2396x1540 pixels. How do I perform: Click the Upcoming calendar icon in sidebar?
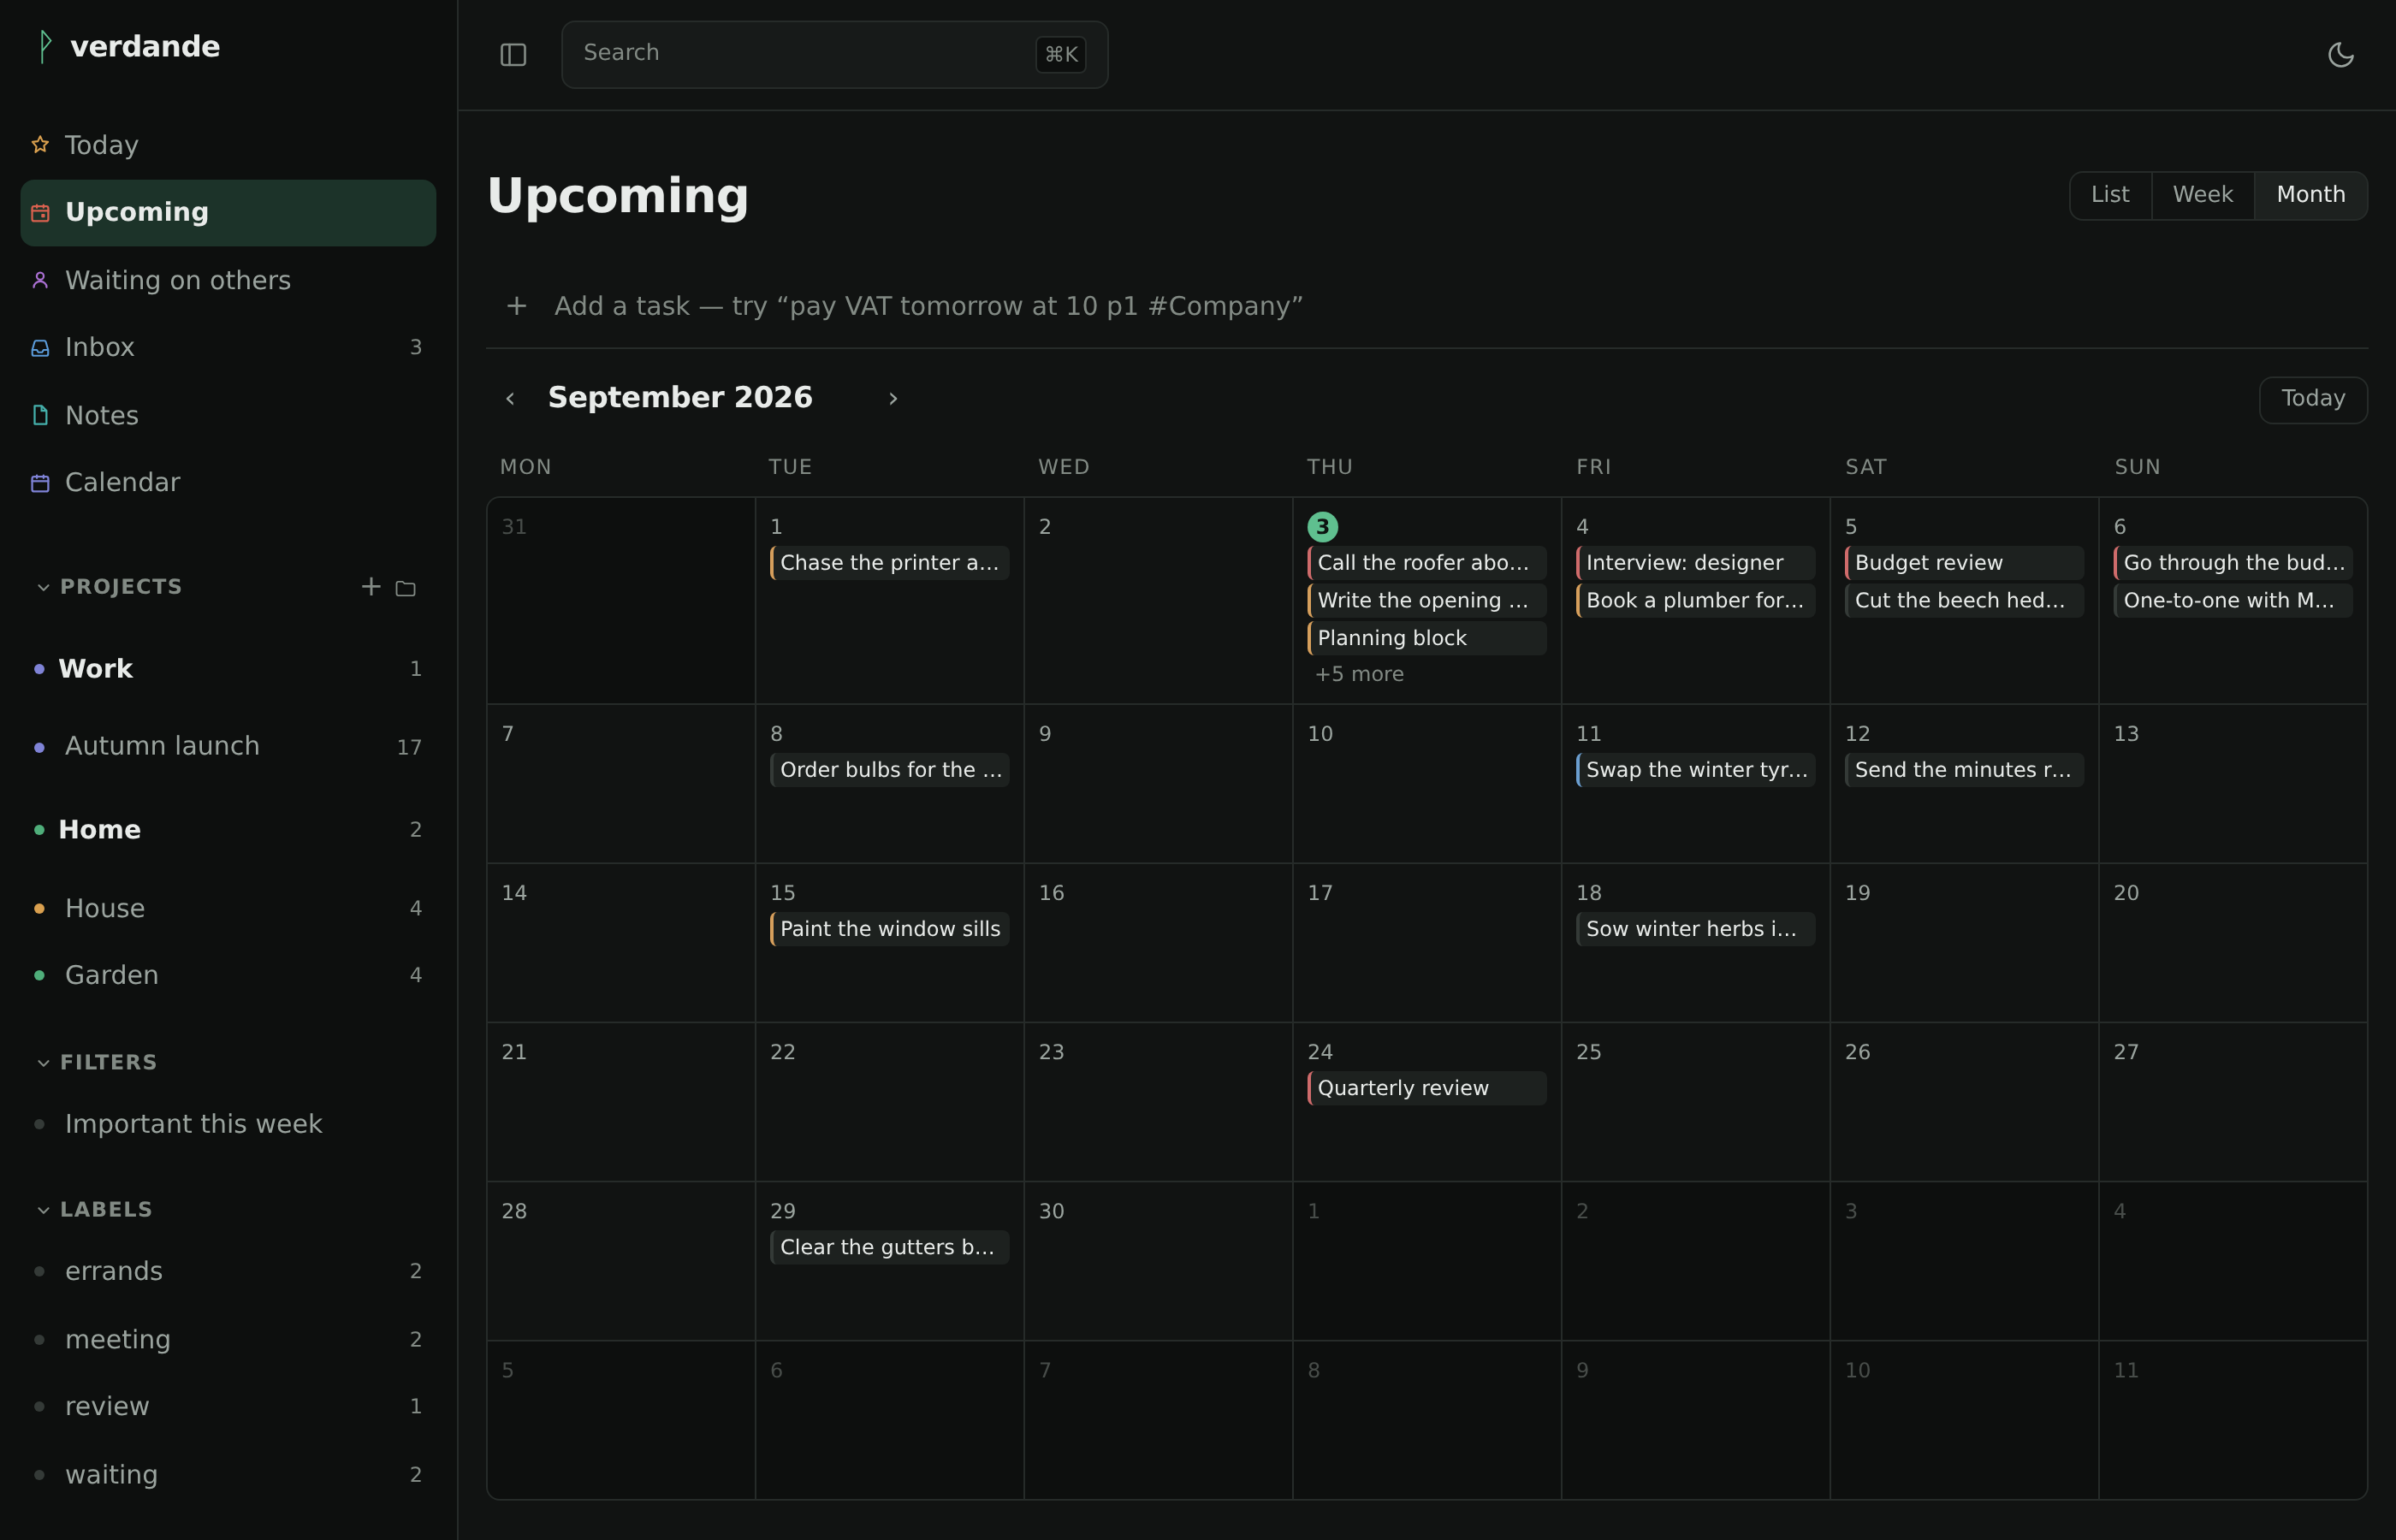pyautogui.click(x=40, y=213)
